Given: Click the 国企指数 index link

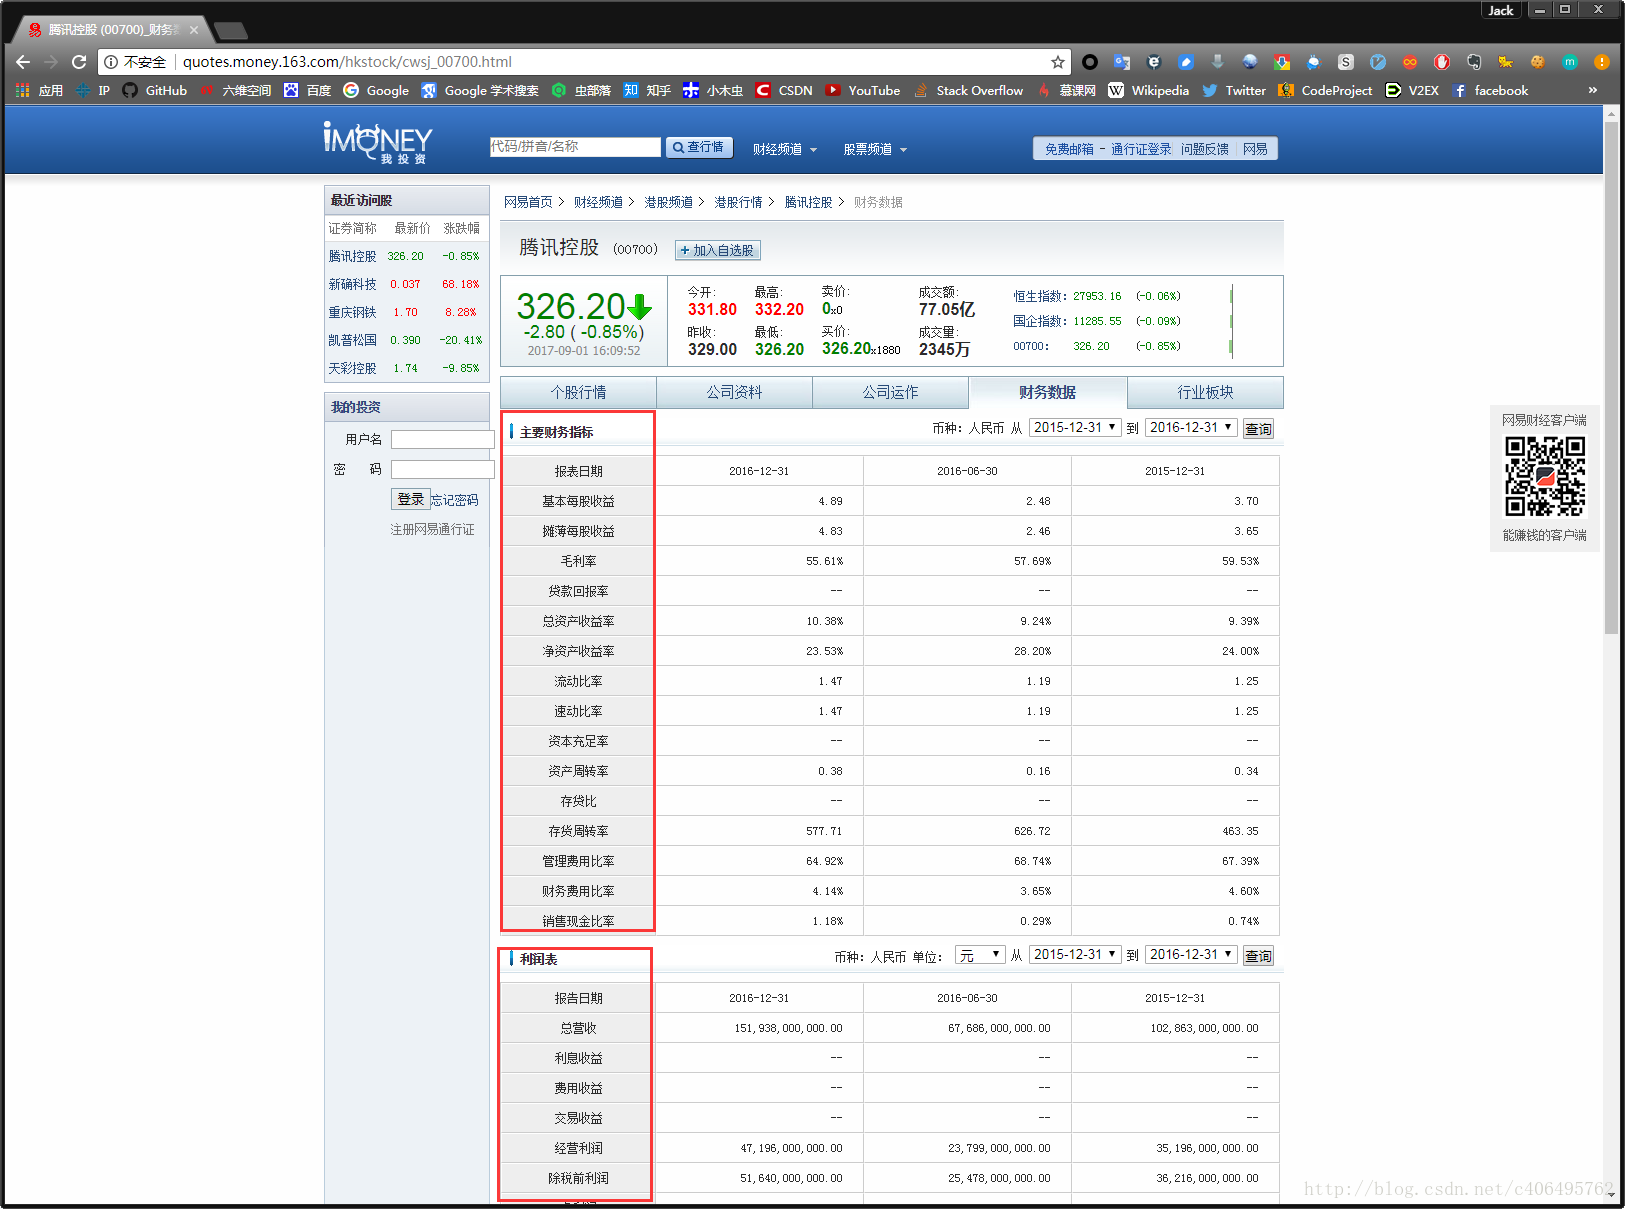Looking at the screenshot, I should [1038, 321].
